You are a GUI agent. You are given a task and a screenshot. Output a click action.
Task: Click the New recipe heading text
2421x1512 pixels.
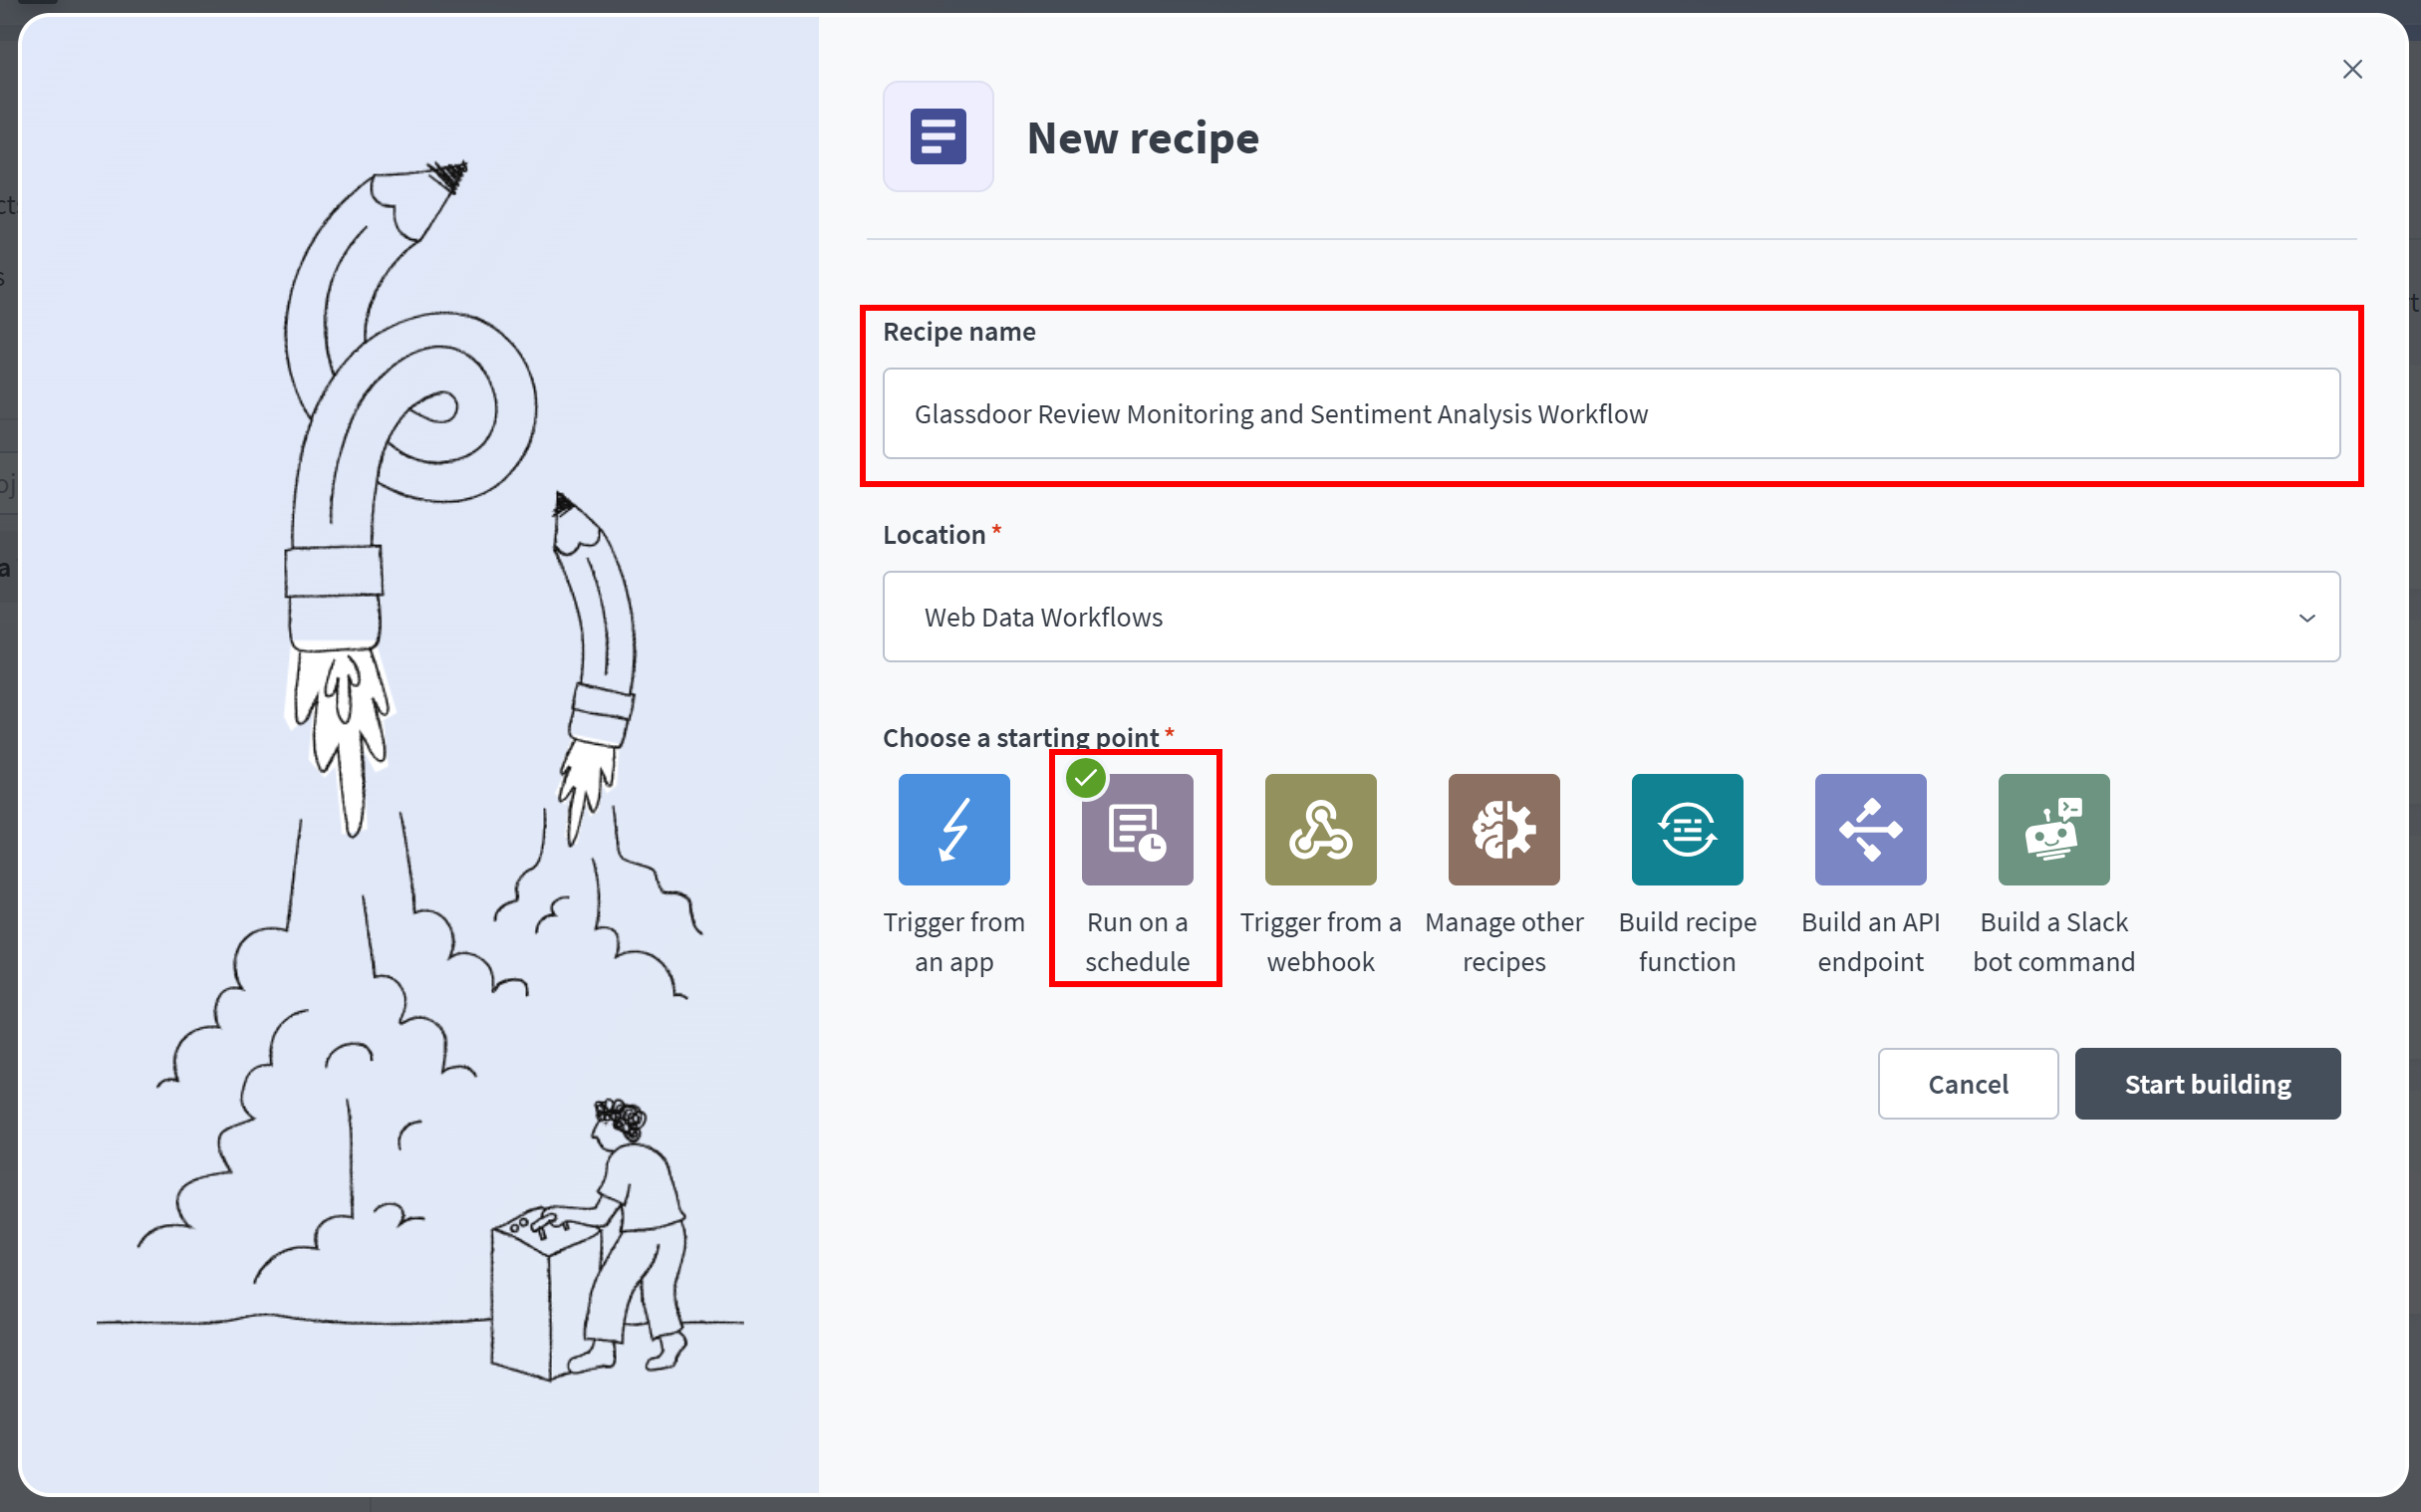tap(1143, 137)
